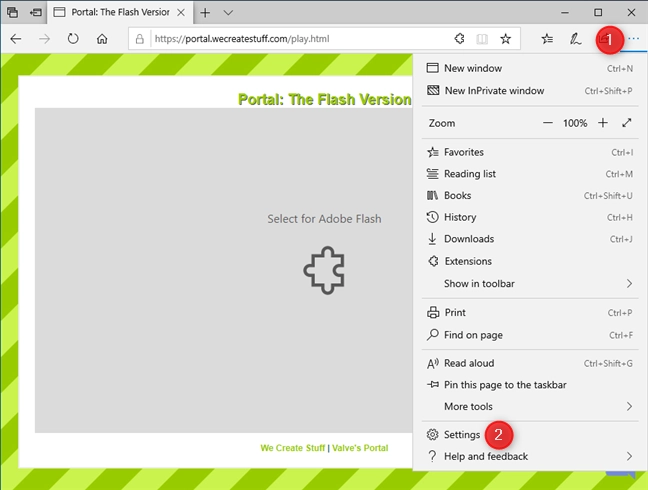This screenshot has width=648, height=490.
Task: Click the Back navigation arrow
Action: pos(16,39)
